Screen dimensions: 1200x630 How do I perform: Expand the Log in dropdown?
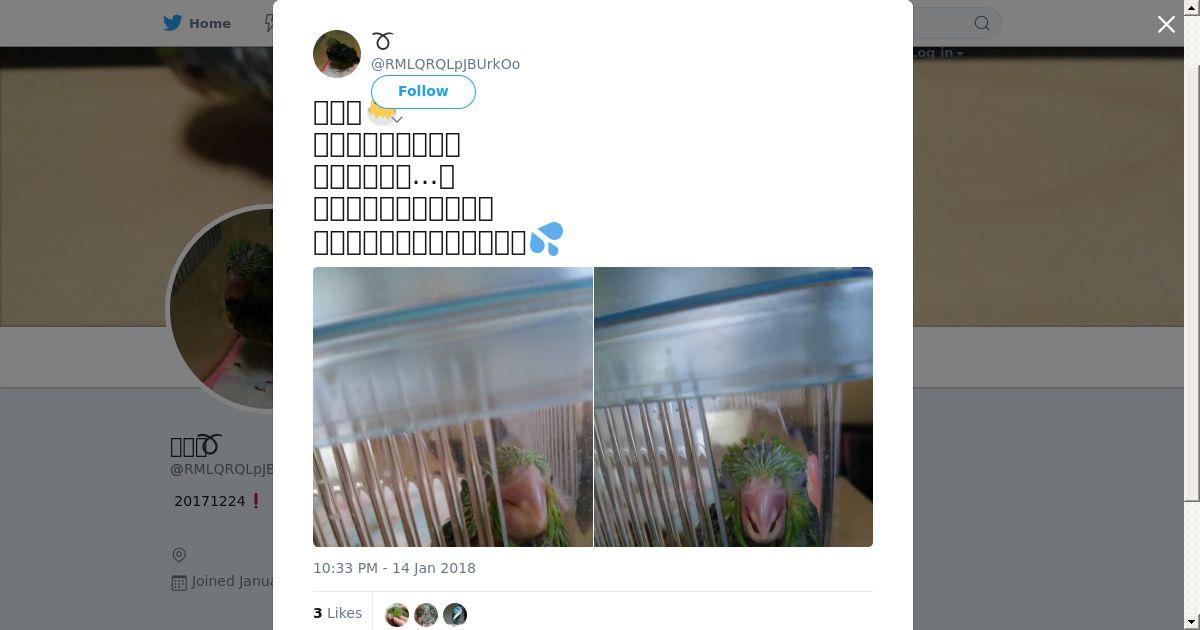pos(938,53)
